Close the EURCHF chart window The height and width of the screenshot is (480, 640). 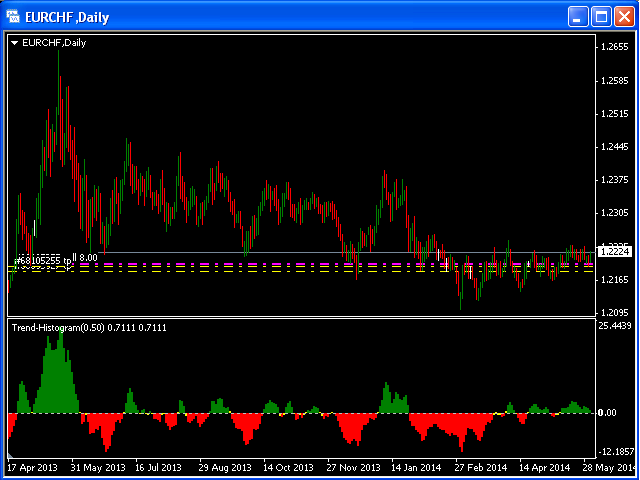pyautogui.click(x=624, y=17)
